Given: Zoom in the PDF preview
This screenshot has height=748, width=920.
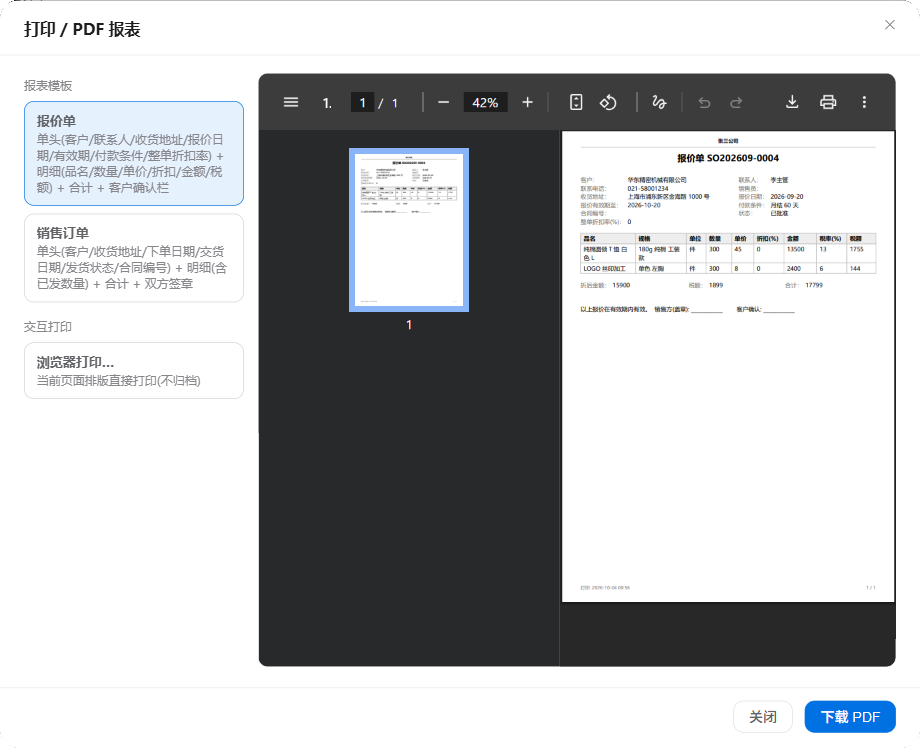Looking at the screenshot, I should (527, 102).
